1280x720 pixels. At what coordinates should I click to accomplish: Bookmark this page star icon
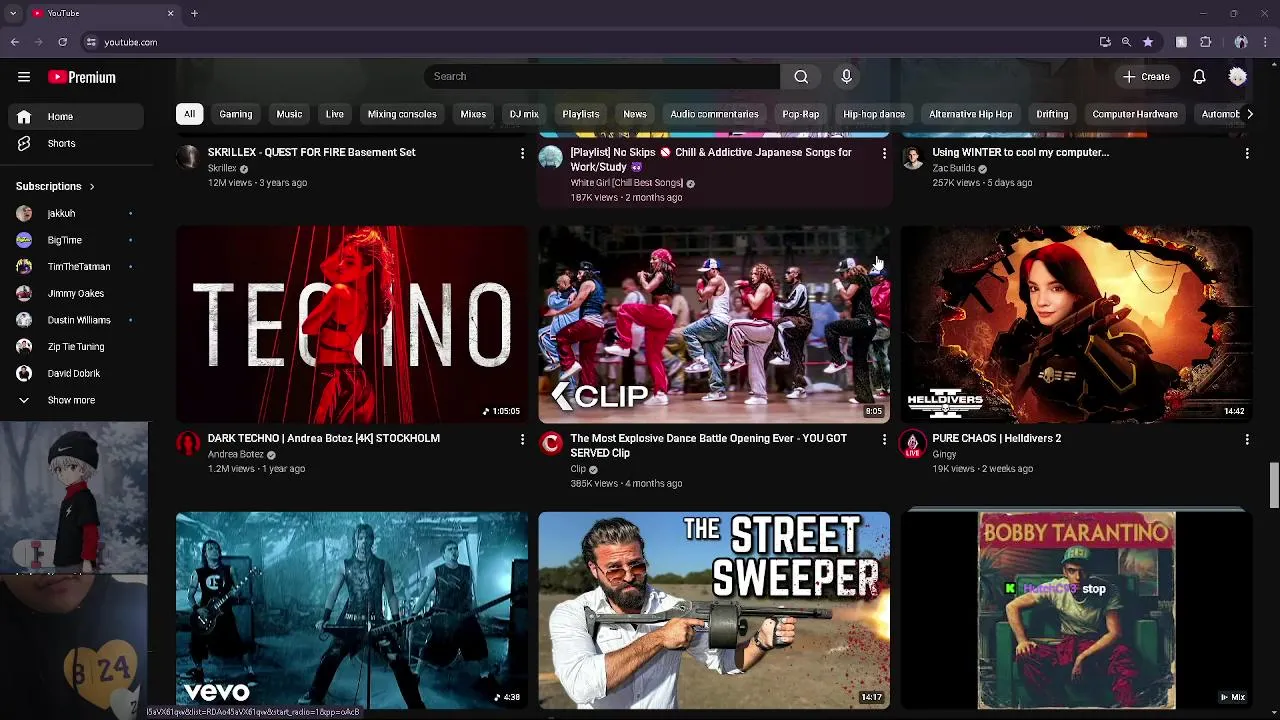tap(1148, 42)
